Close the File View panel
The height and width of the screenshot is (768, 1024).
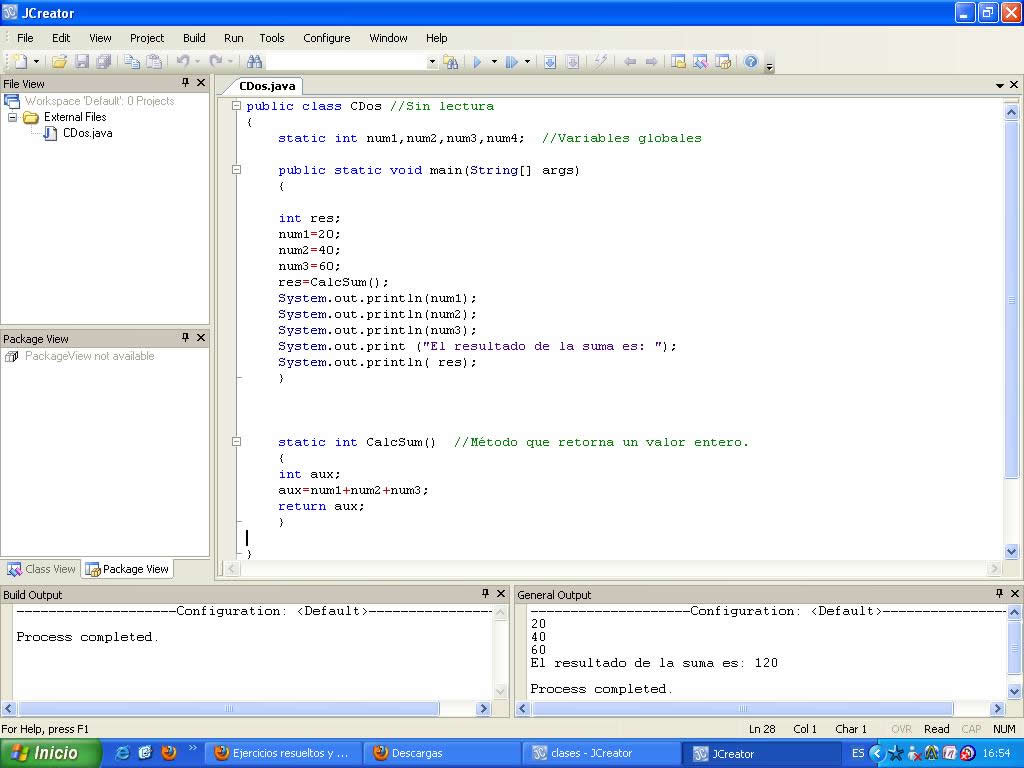click(201, 83)
